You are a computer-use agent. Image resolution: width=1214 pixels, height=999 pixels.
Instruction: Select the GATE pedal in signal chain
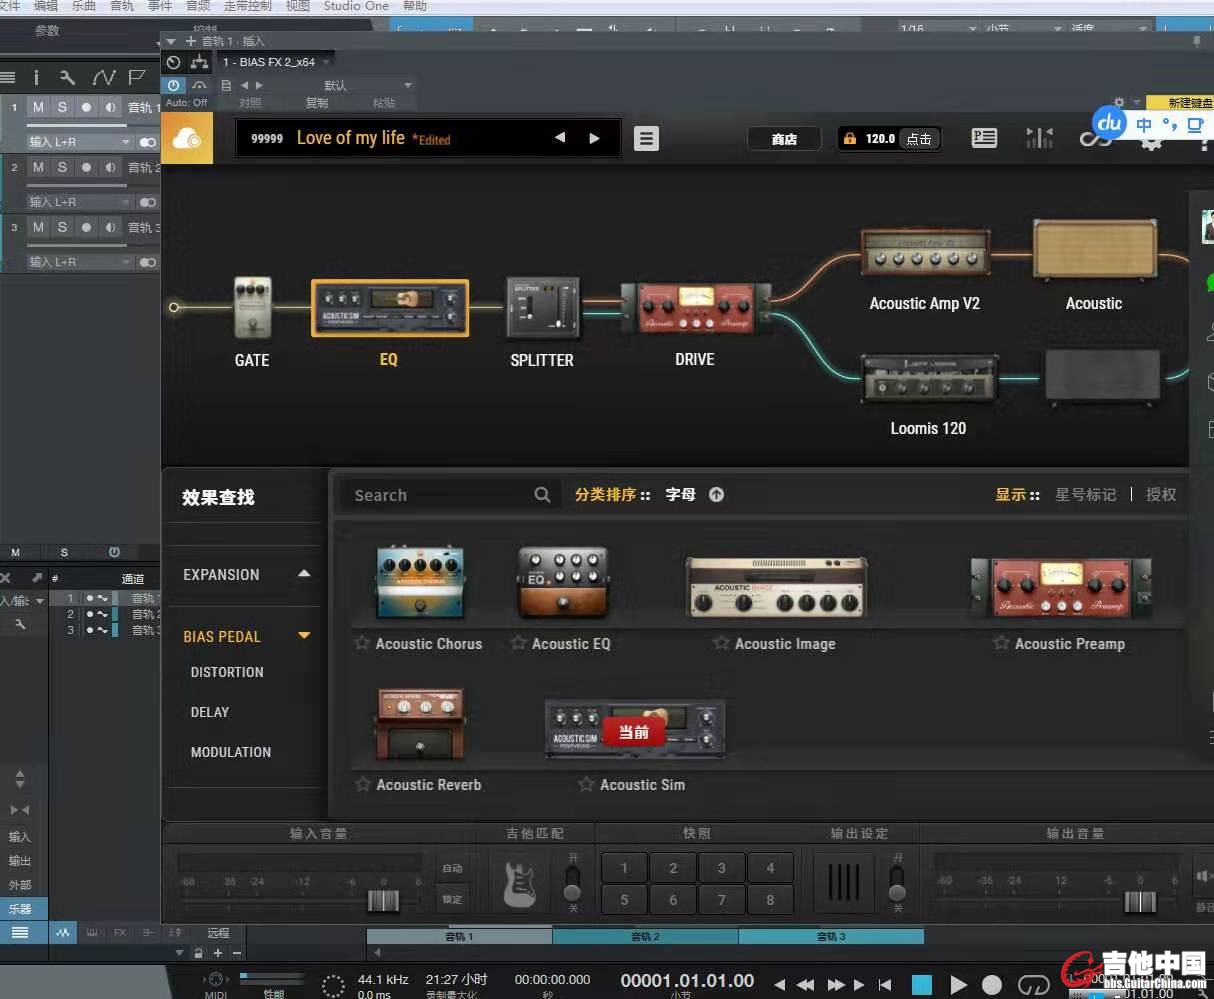tap(252, 308)
